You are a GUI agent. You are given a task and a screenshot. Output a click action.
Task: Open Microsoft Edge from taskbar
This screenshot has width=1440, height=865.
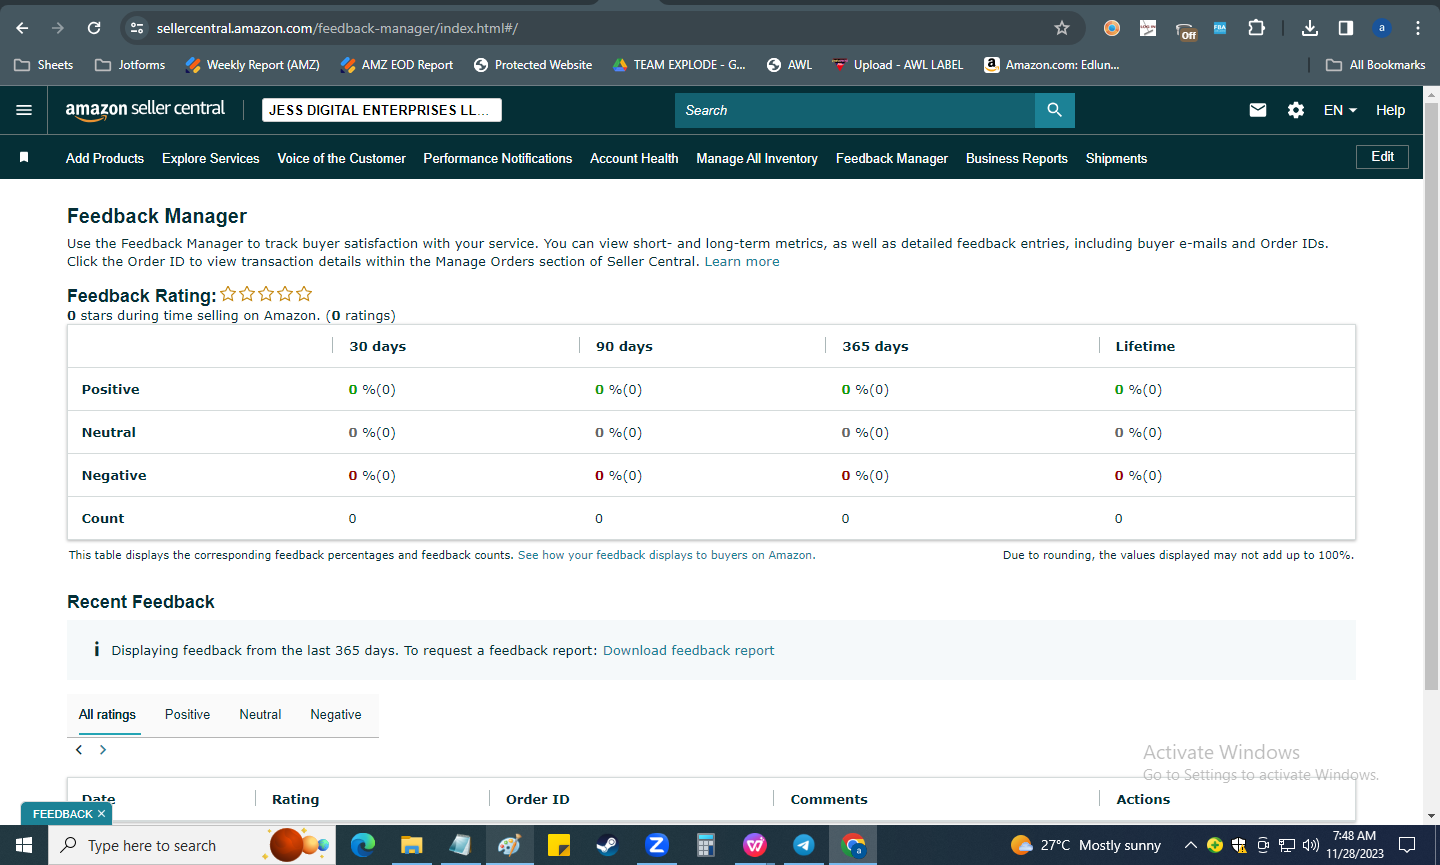[362, 845]
